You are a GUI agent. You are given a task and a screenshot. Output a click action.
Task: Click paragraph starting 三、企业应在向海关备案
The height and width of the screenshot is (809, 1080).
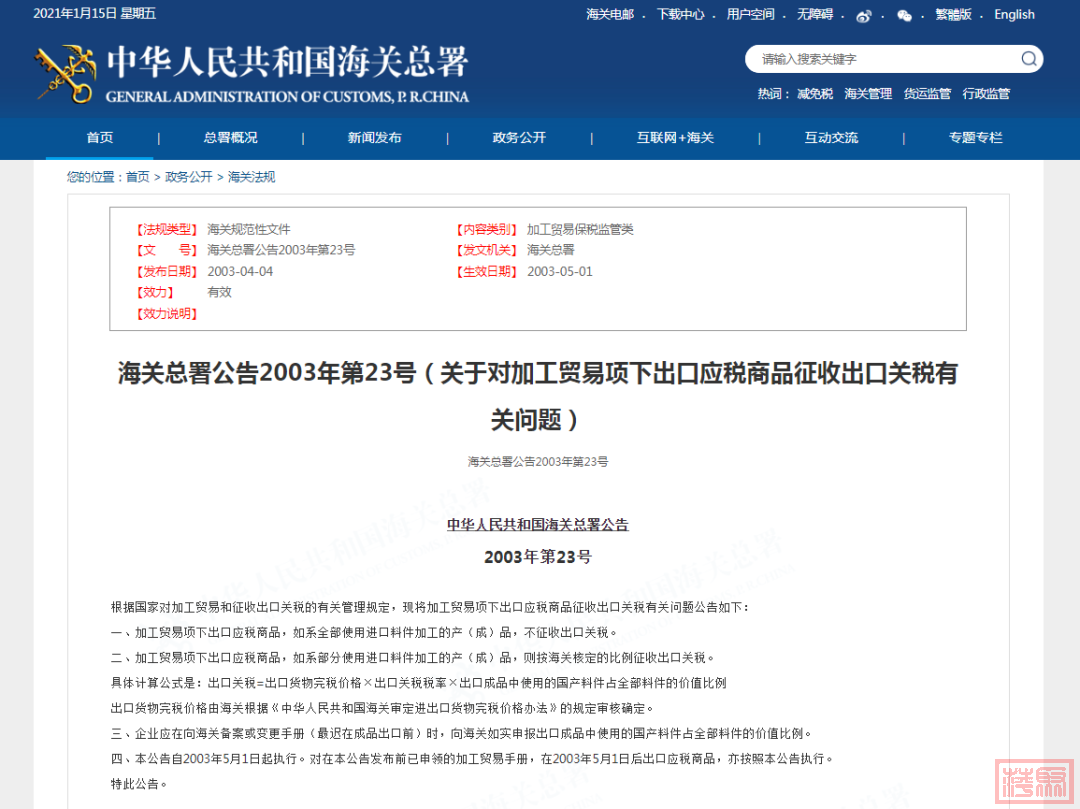(x=461, y=733)
